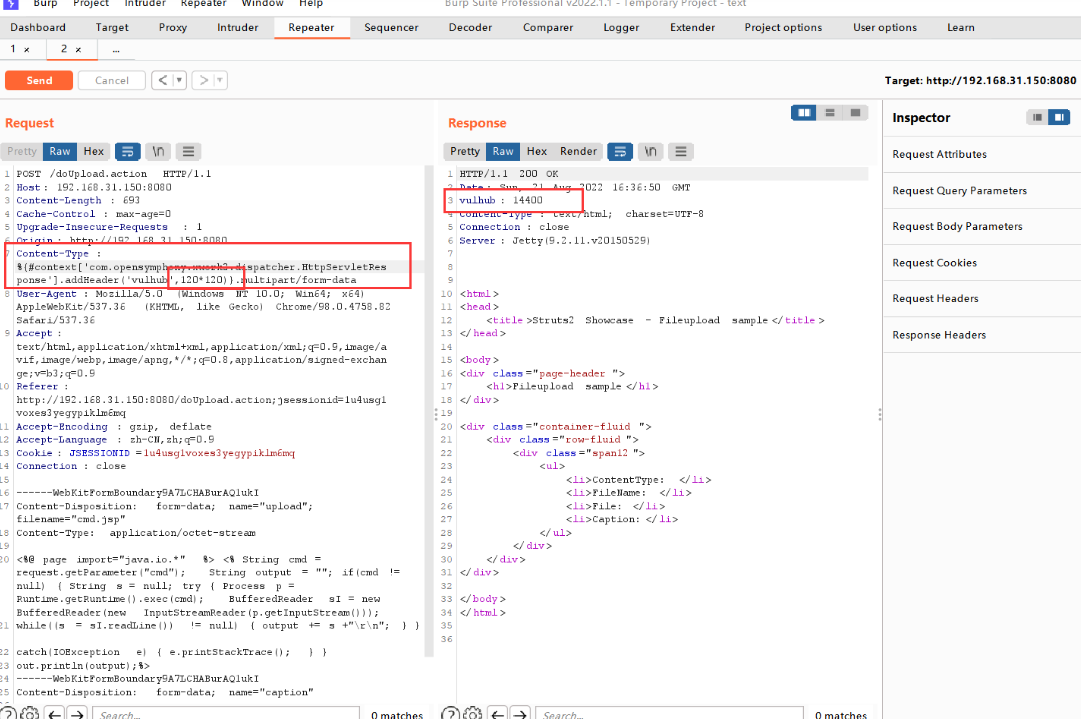Open the User options tab
The width and height of the screenshot is (1081, 719).
885,28
